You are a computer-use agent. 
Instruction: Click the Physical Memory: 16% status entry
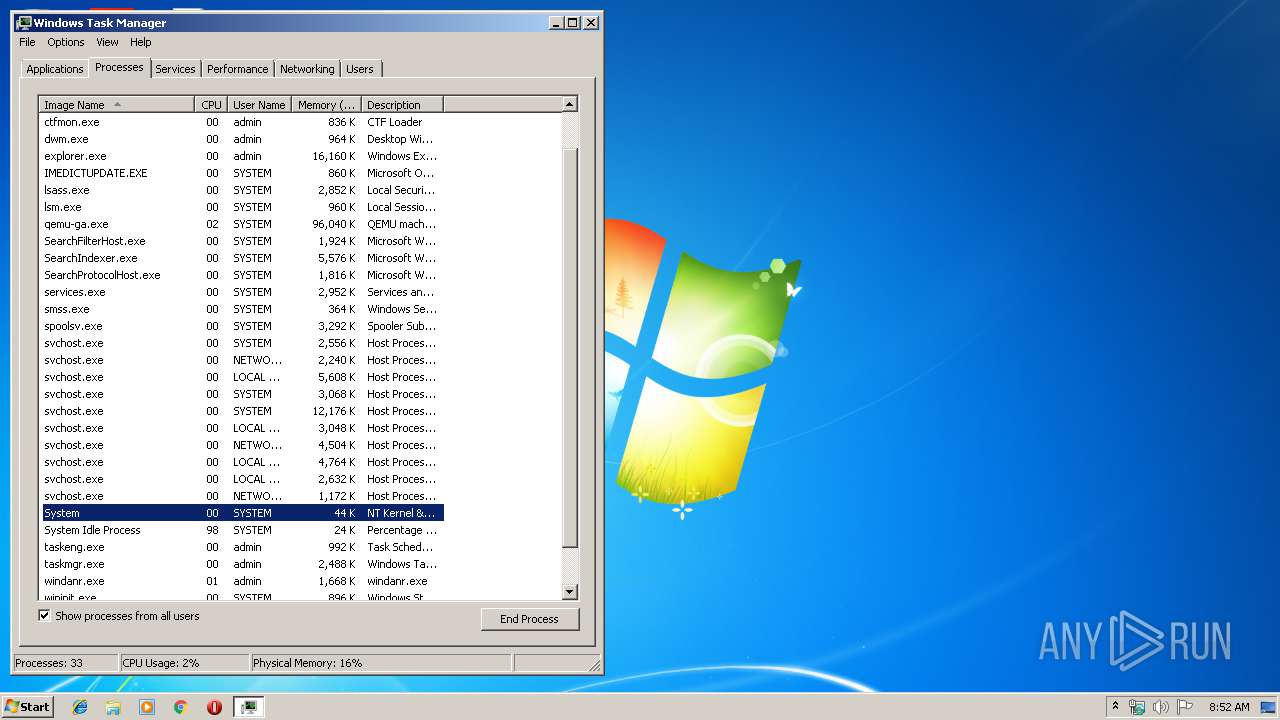tap(380, 663)
